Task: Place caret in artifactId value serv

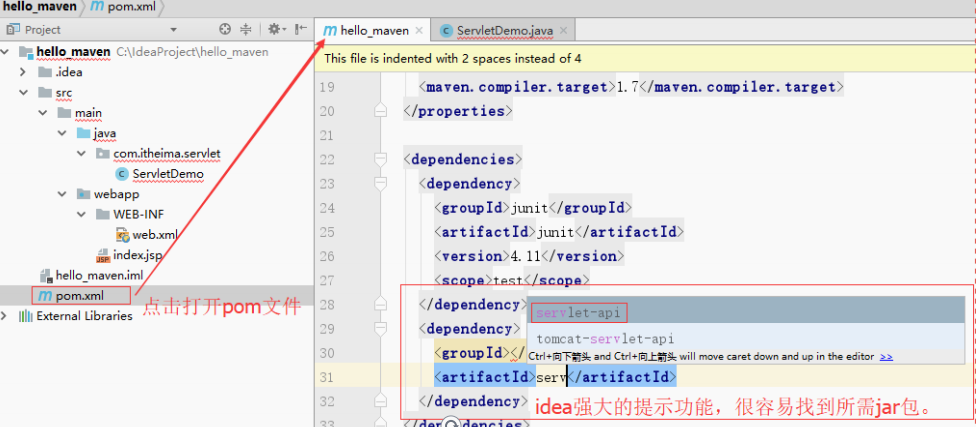Action: tap(551, 377)
